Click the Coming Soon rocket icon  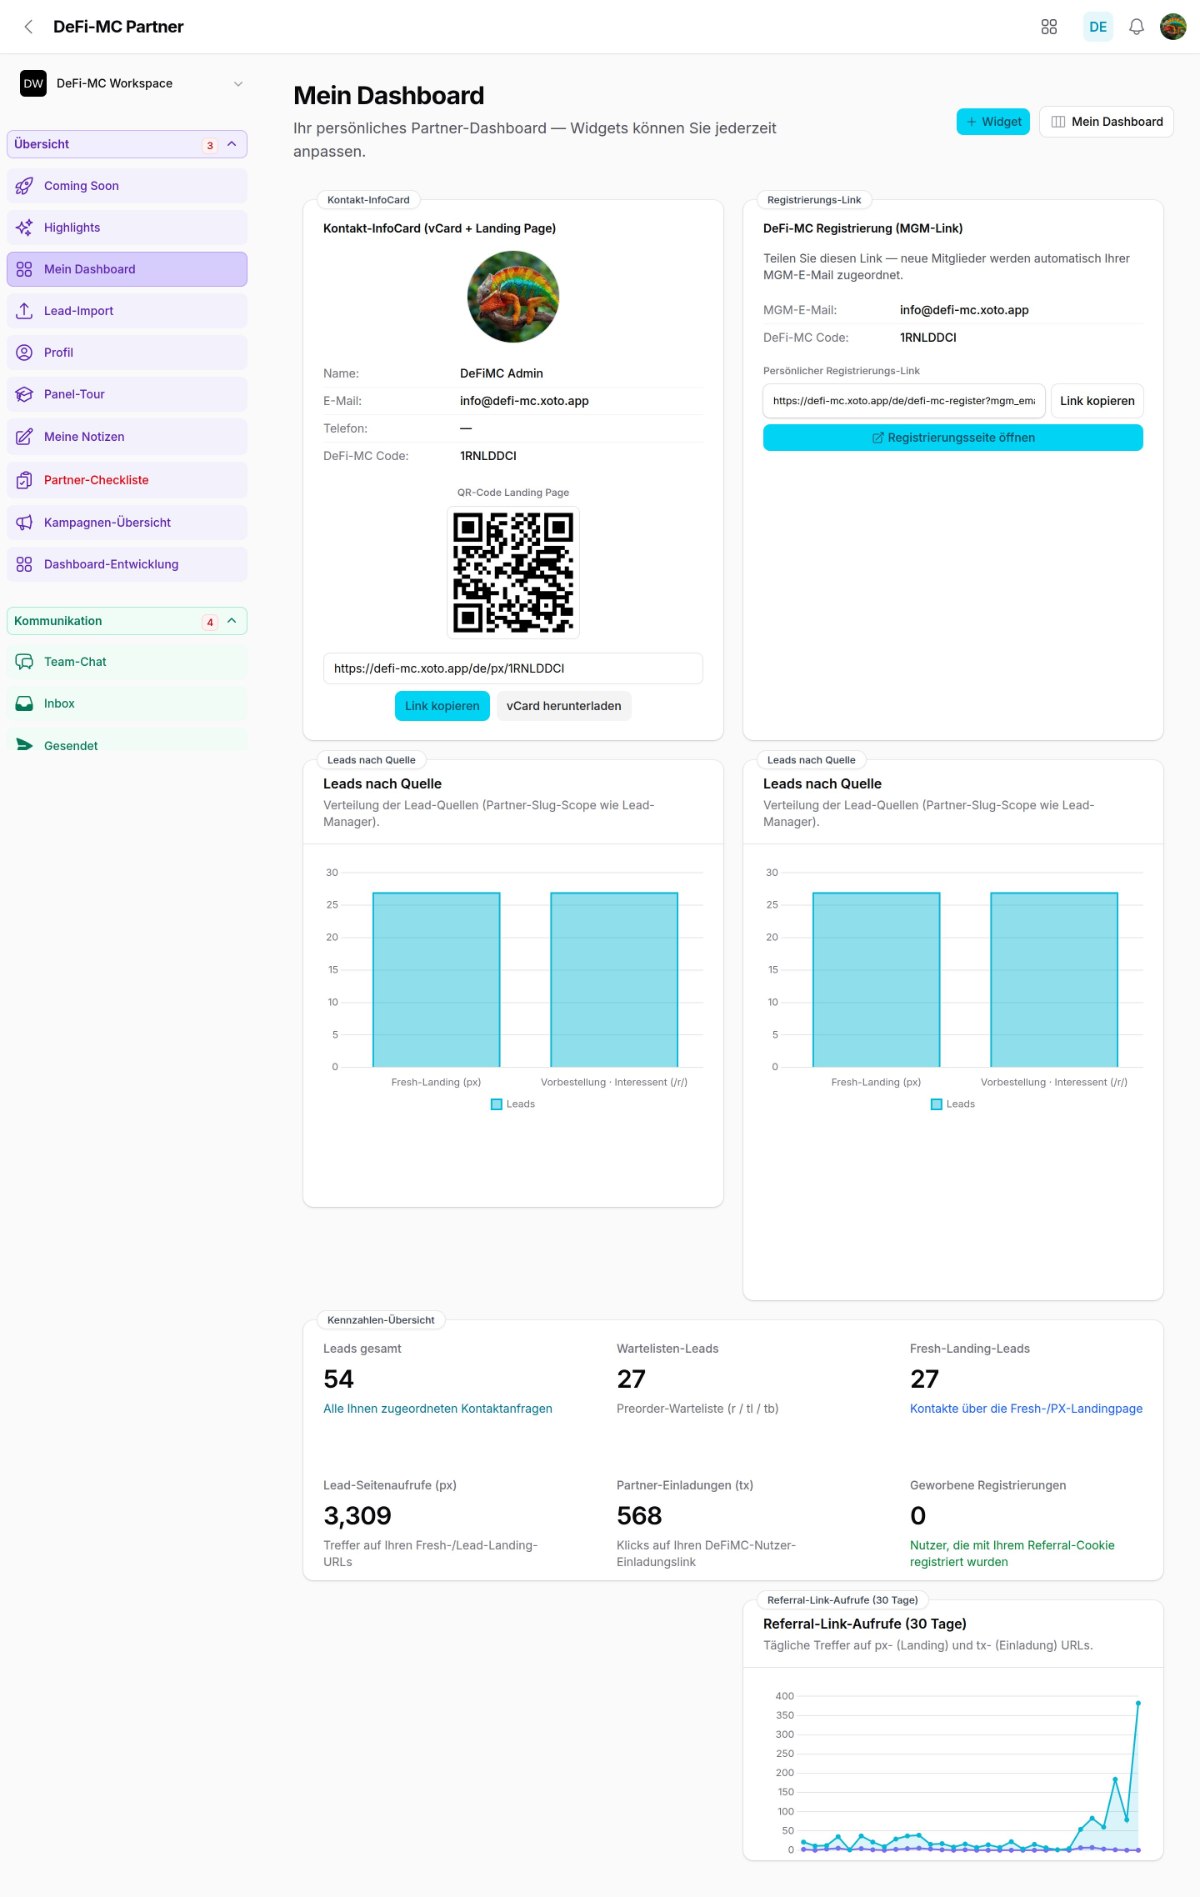[x=24, y=186]
